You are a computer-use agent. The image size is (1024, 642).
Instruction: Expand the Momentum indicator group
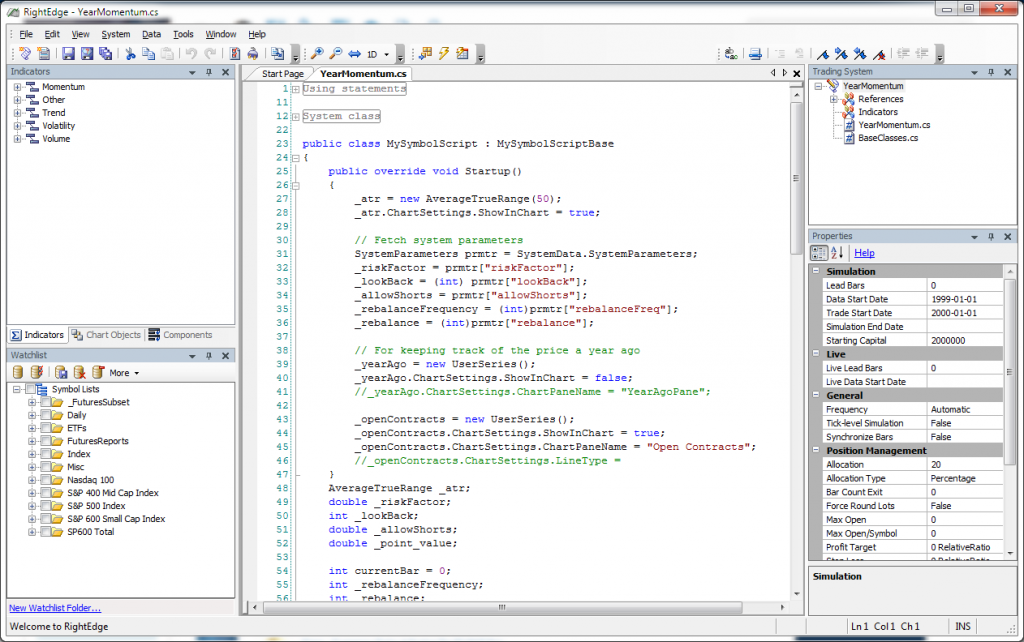(17, 87)
